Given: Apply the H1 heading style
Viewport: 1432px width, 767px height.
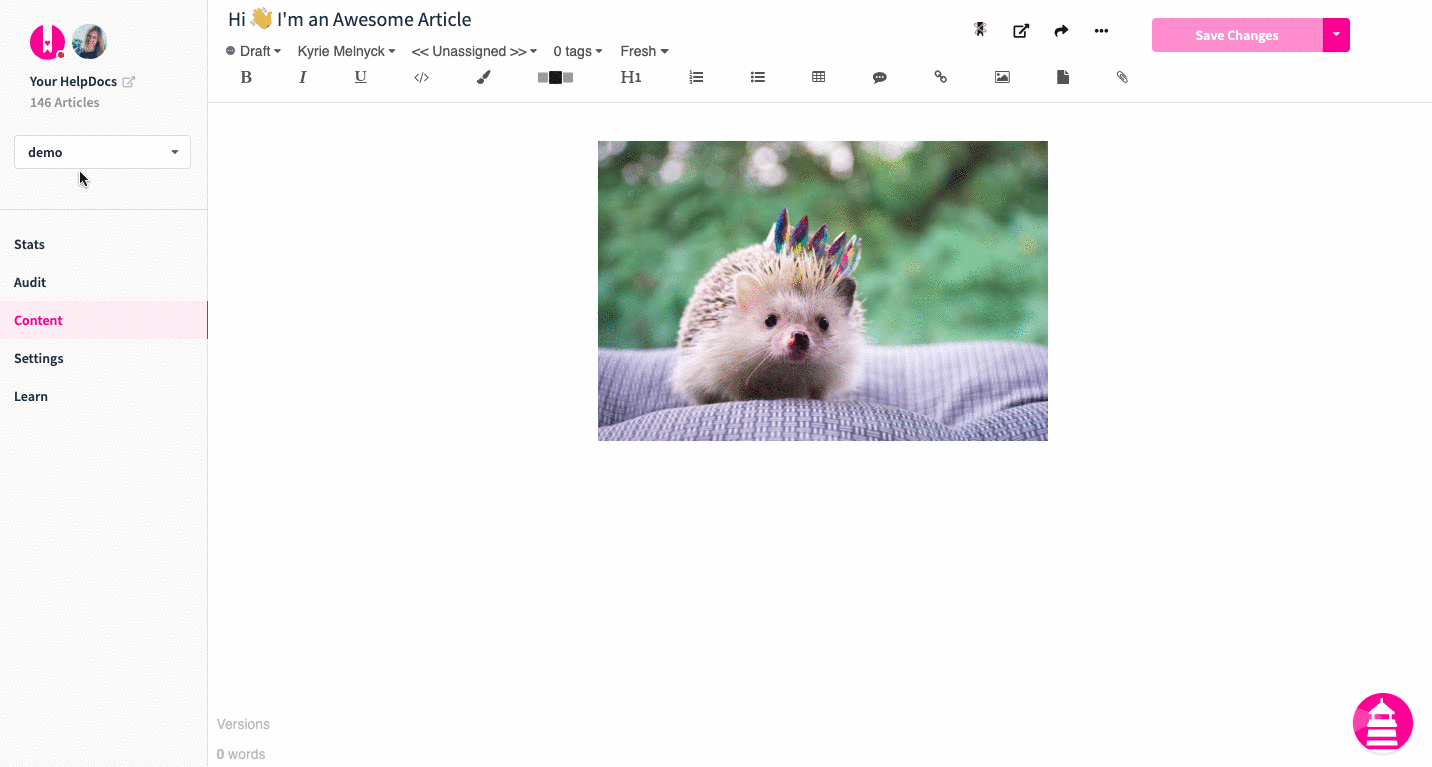Looking at the screenshot, I should coord(631,77).
